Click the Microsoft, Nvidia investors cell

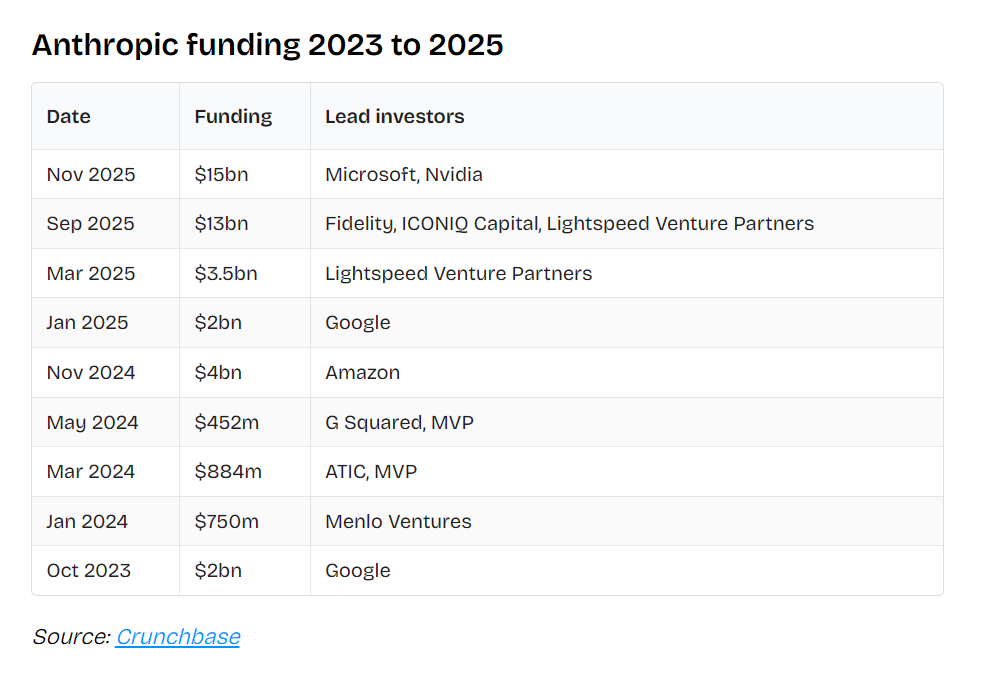[x=403, y=174]
